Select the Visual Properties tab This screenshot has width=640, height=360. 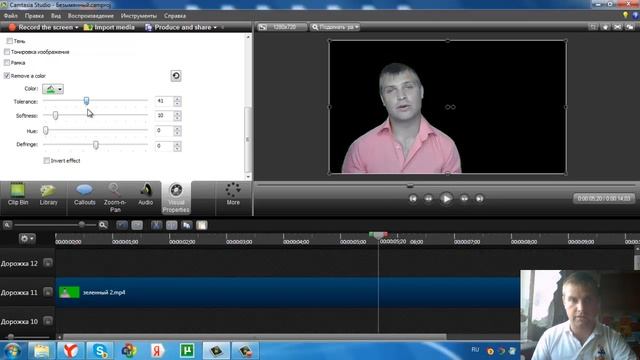click(176, 198)
